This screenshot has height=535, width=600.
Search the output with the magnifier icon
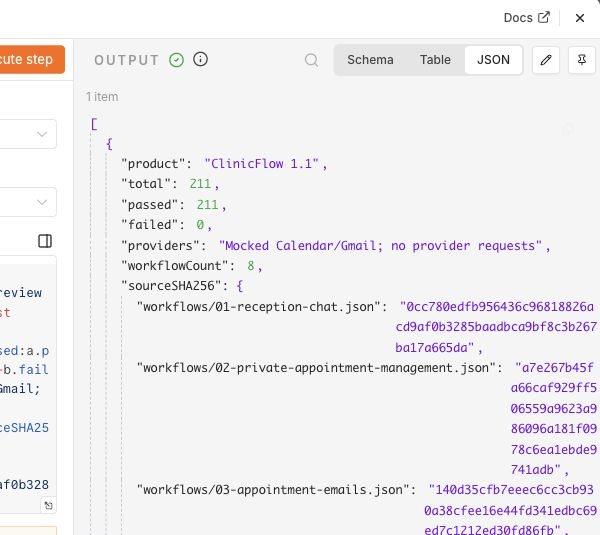pyautogui.click(x=311, y=60)
